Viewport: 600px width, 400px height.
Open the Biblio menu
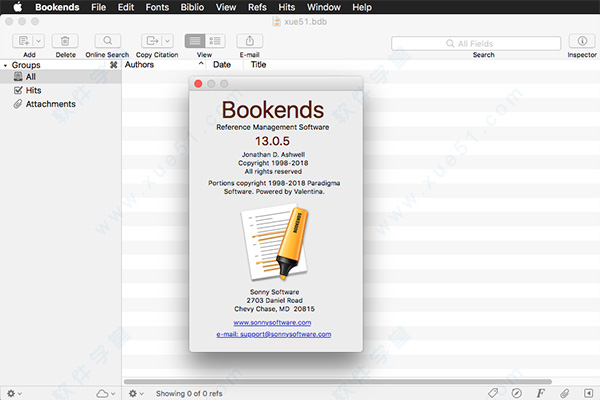192,7
